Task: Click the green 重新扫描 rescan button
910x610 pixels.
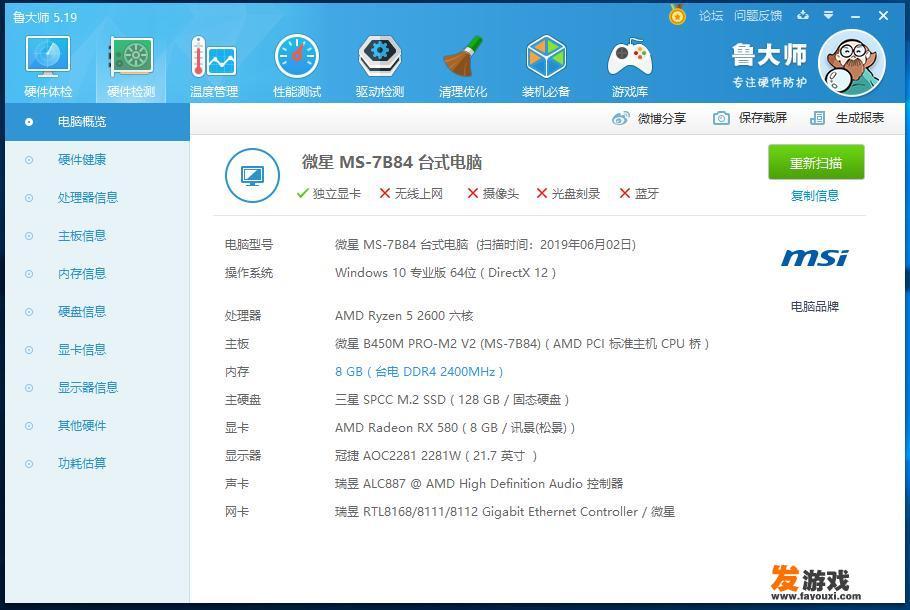Action: pos(816,163)
